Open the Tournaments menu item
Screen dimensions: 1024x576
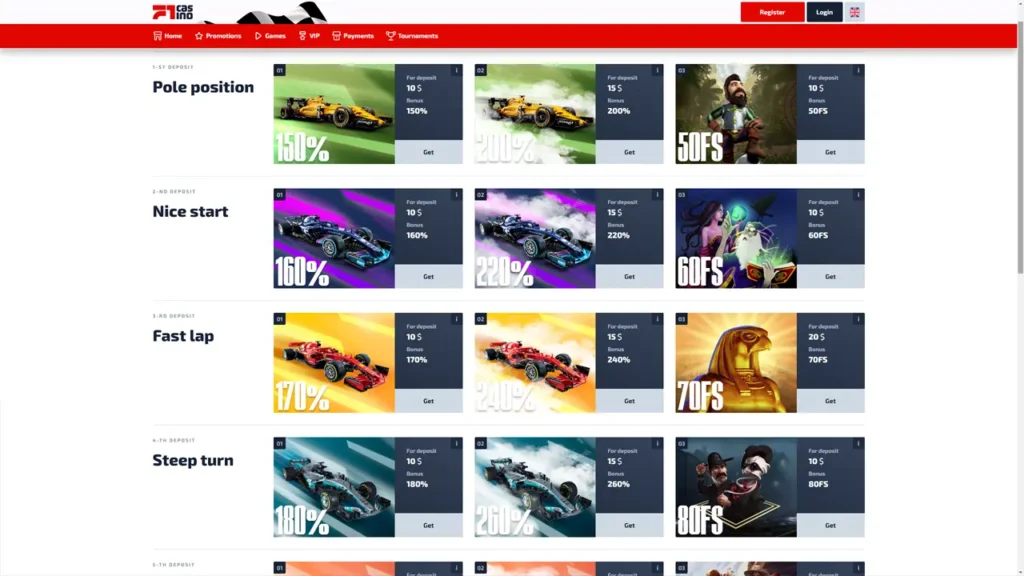(x=412, y=36)
